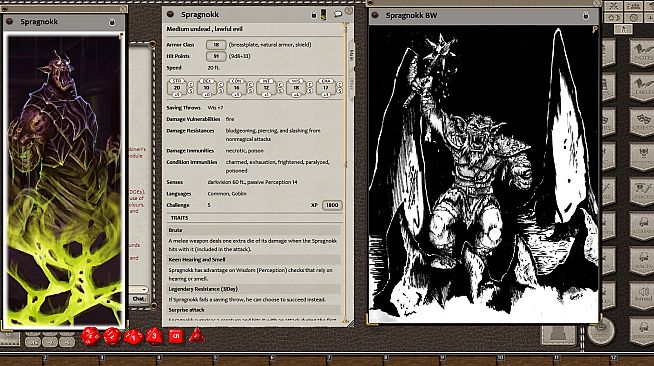This screenshot has width=654, height=366.
Task: Open the Parcels sidebar button
Action: click(x=641, y=191)
